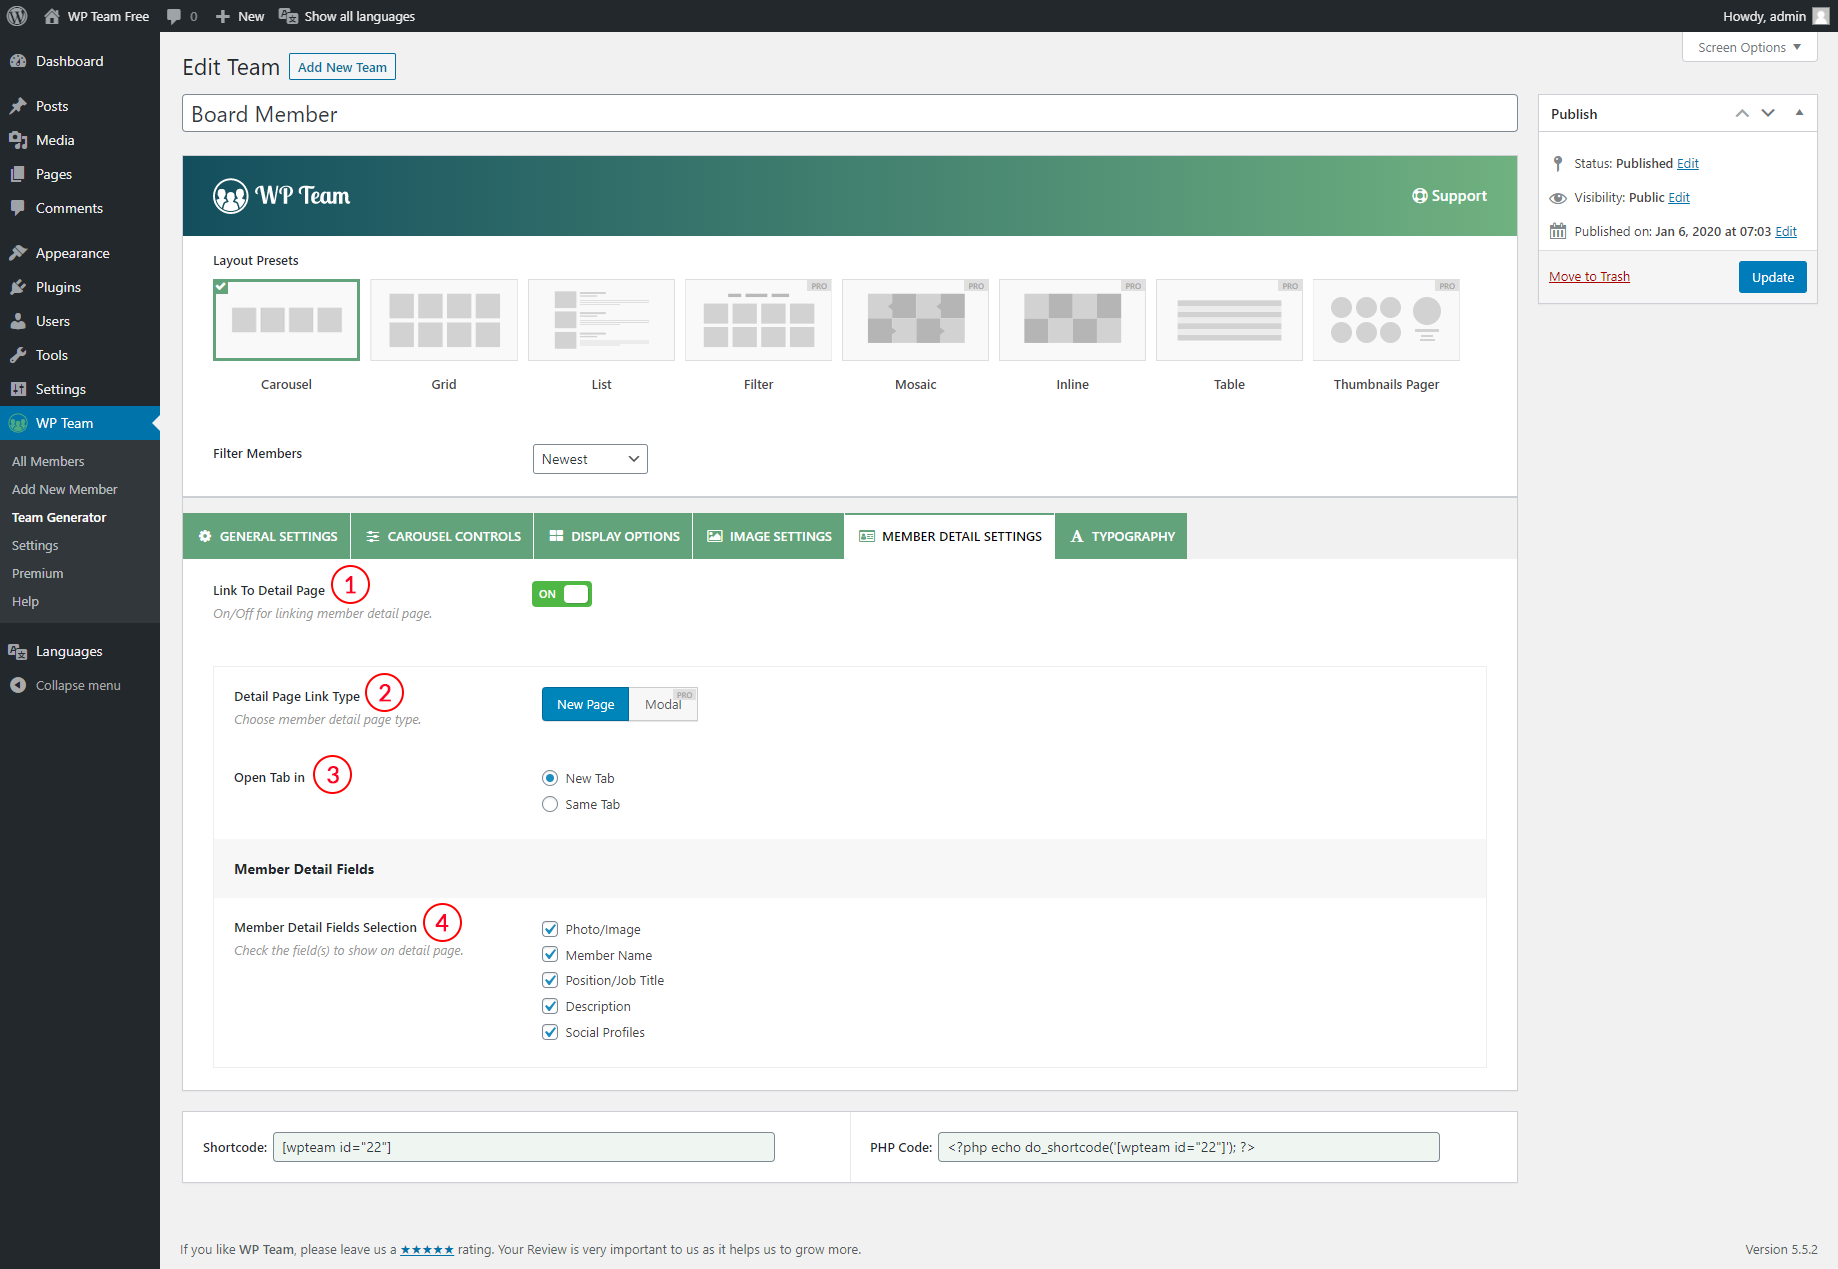Switch to the Typography tab
Viewport: 1838px width, 1269px height.
[x=1121, y=536]
